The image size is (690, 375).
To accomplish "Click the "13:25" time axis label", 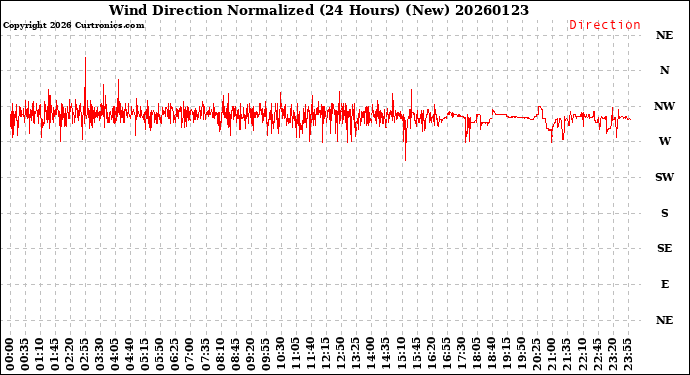I will [356, 355].
